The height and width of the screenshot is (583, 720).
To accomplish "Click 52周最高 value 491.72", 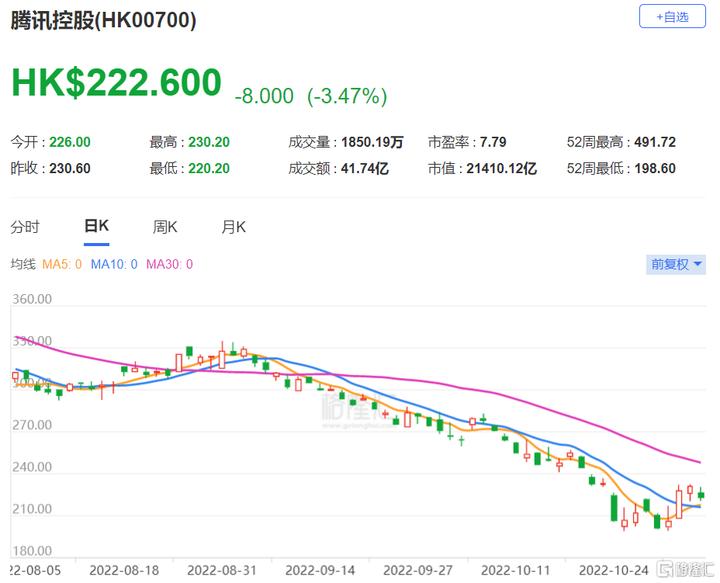I will [655, 142].
